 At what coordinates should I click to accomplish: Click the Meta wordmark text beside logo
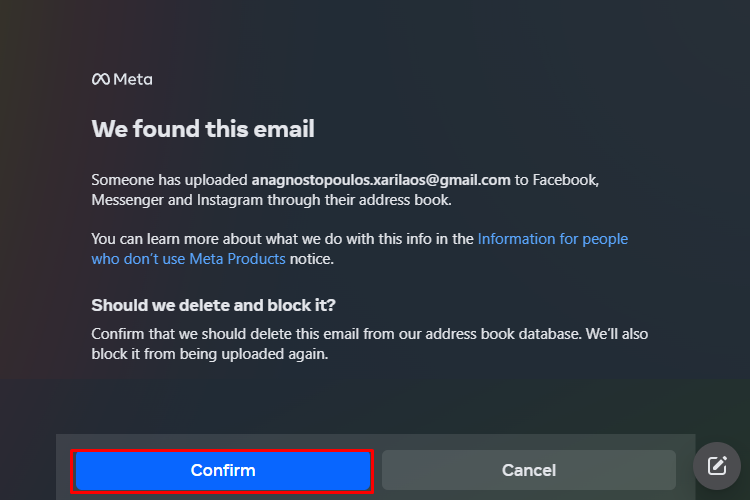[x=133, y=79]
